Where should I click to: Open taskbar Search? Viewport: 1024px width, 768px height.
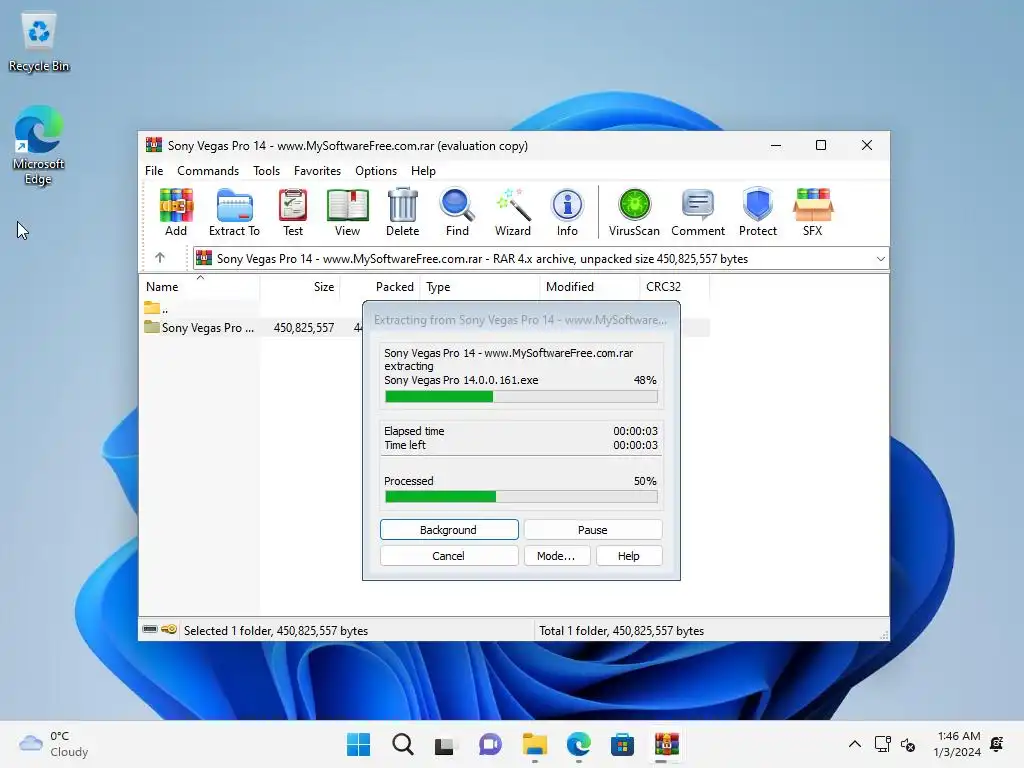[x=402, y=744]
